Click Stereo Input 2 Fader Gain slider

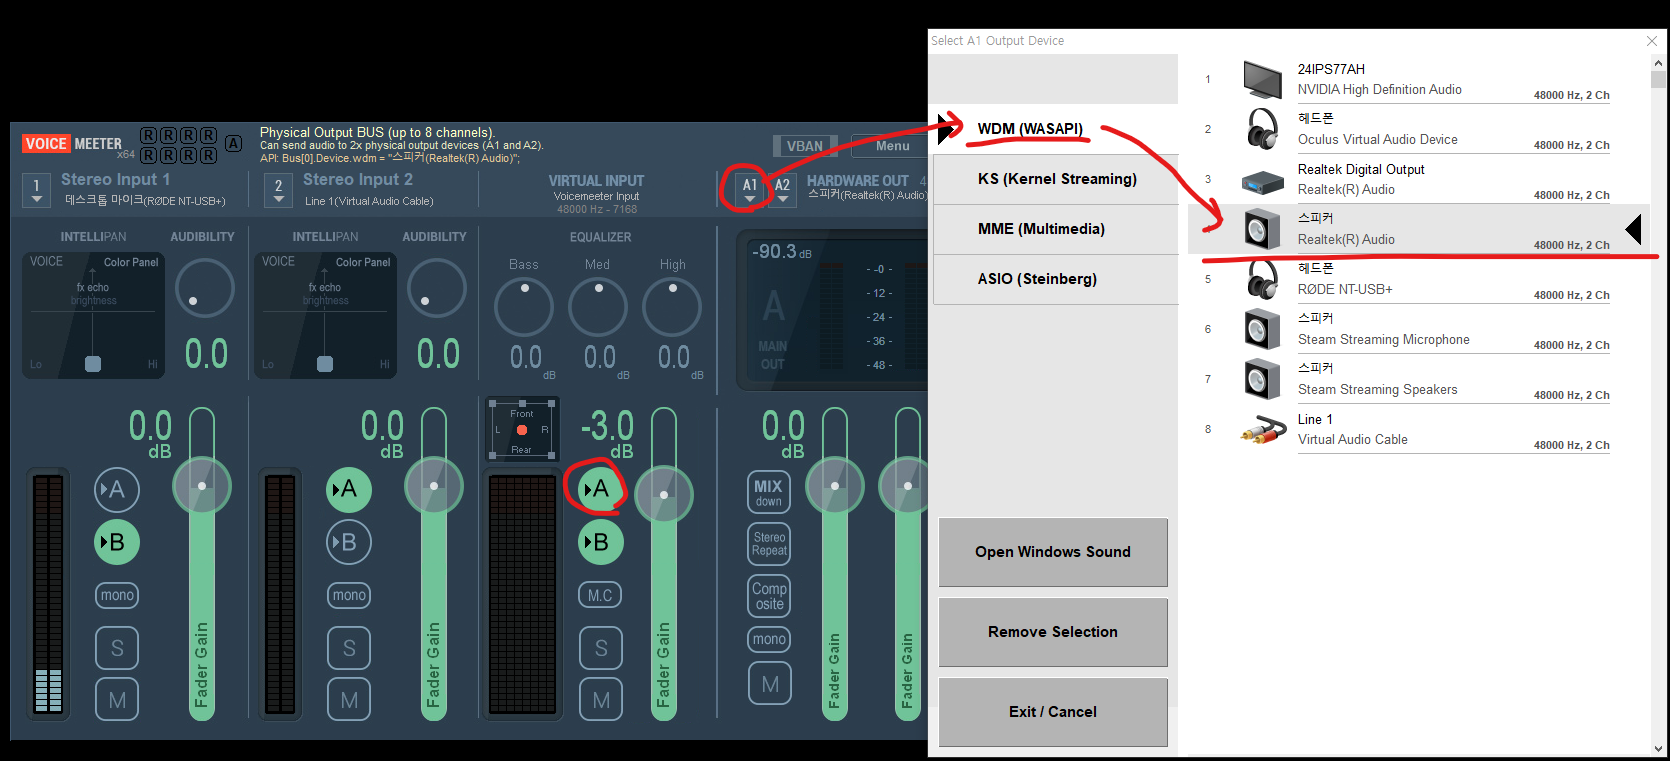[434, 564]
